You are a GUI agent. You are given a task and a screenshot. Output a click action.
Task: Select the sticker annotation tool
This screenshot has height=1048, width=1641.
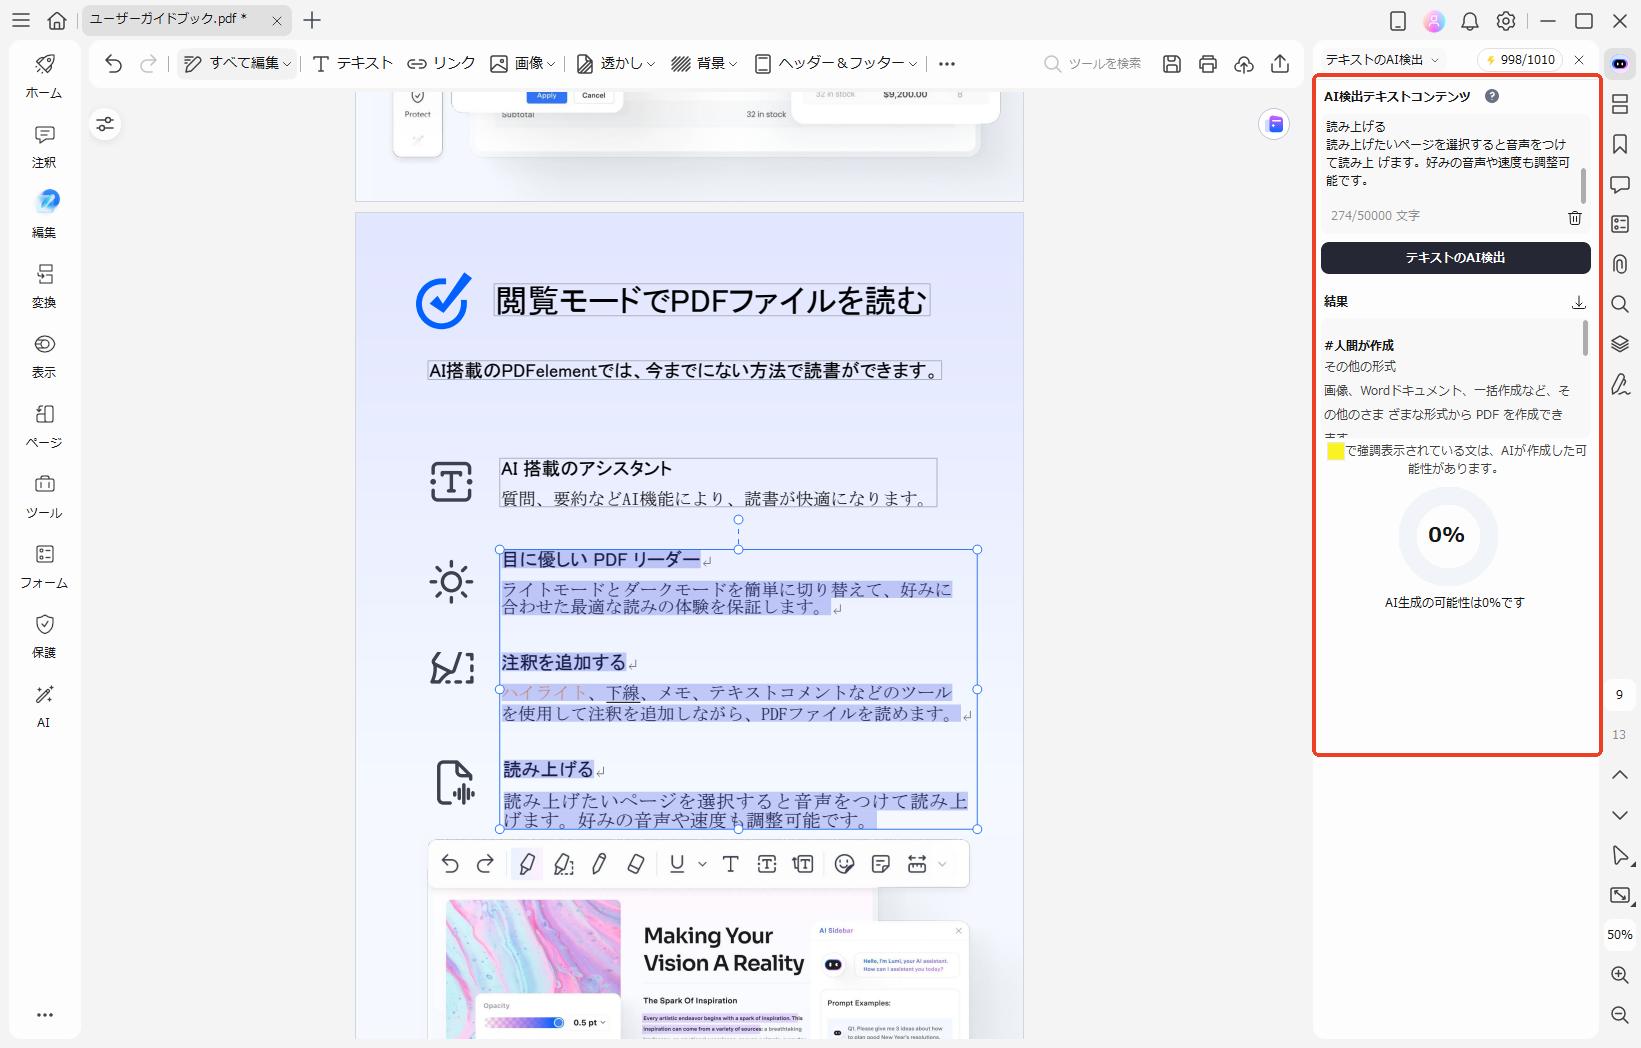845,864
